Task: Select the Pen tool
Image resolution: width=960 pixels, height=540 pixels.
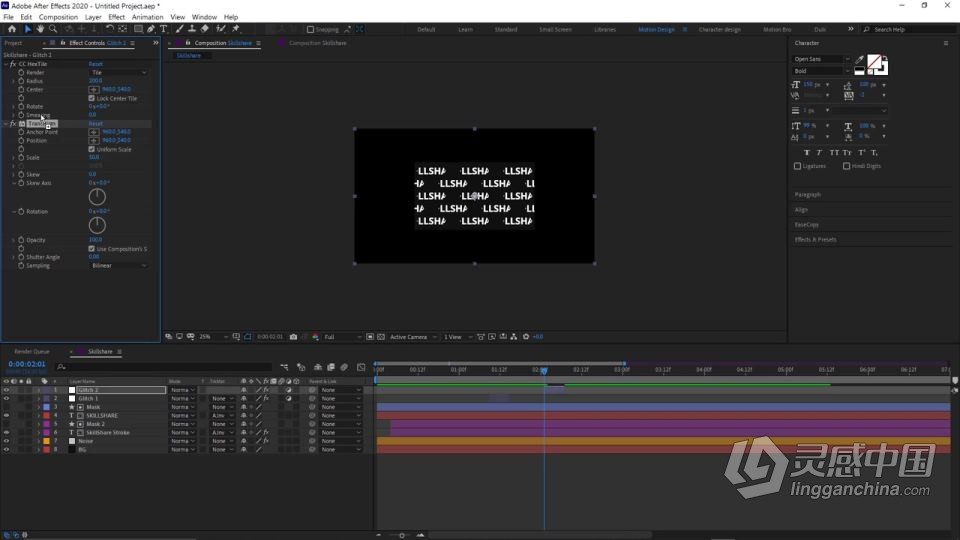Action: click(x=150, y=29)
